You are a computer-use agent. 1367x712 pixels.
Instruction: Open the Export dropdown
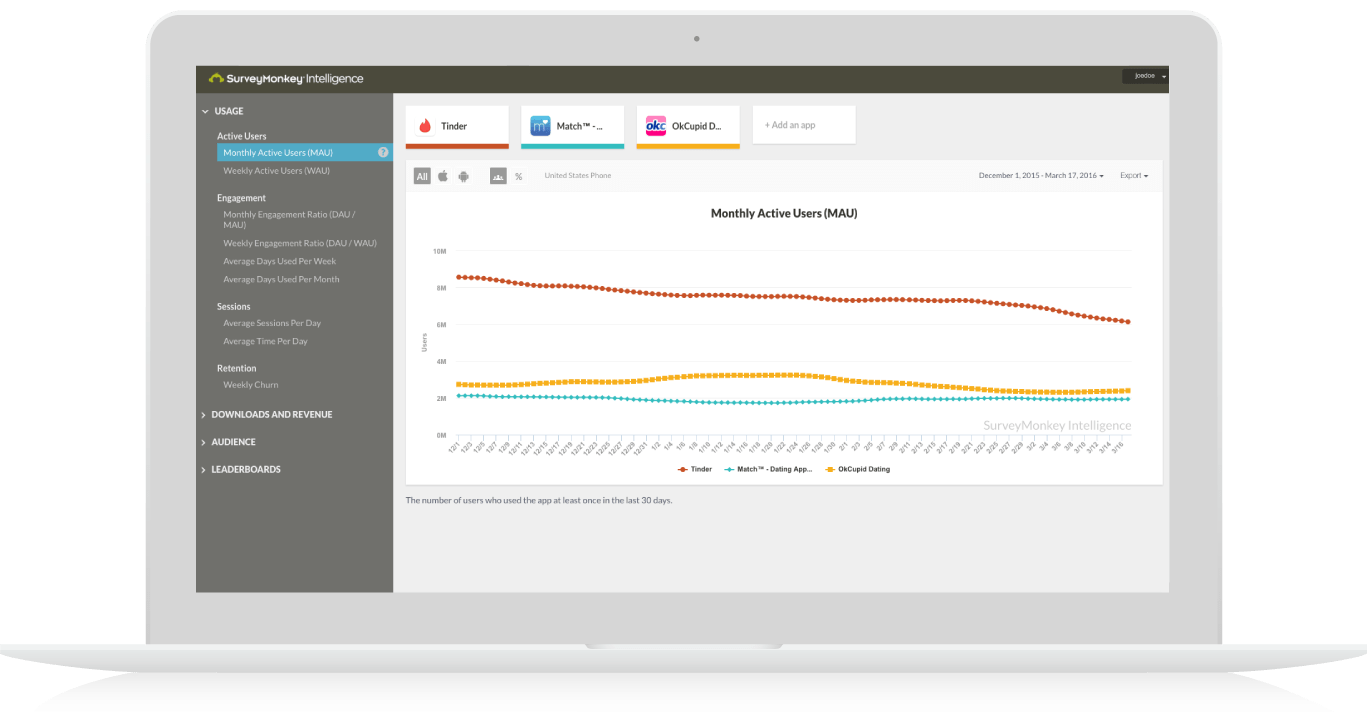pyautogui.click(x=1134, y=174)
